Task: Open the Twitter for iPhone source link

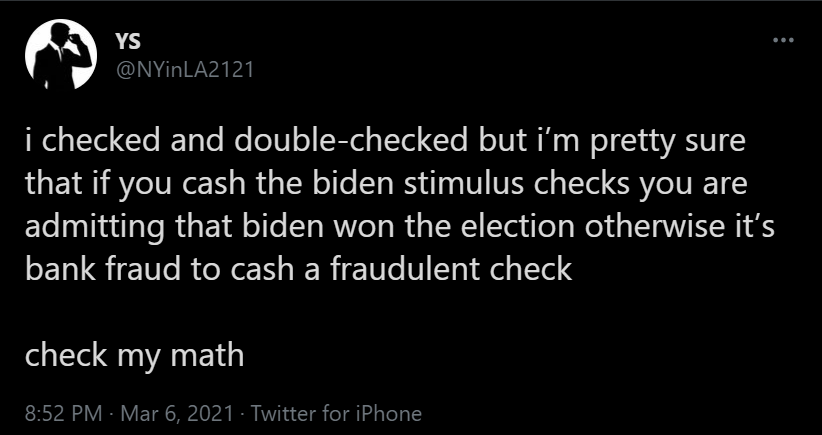Action: [x=334, y=413]
